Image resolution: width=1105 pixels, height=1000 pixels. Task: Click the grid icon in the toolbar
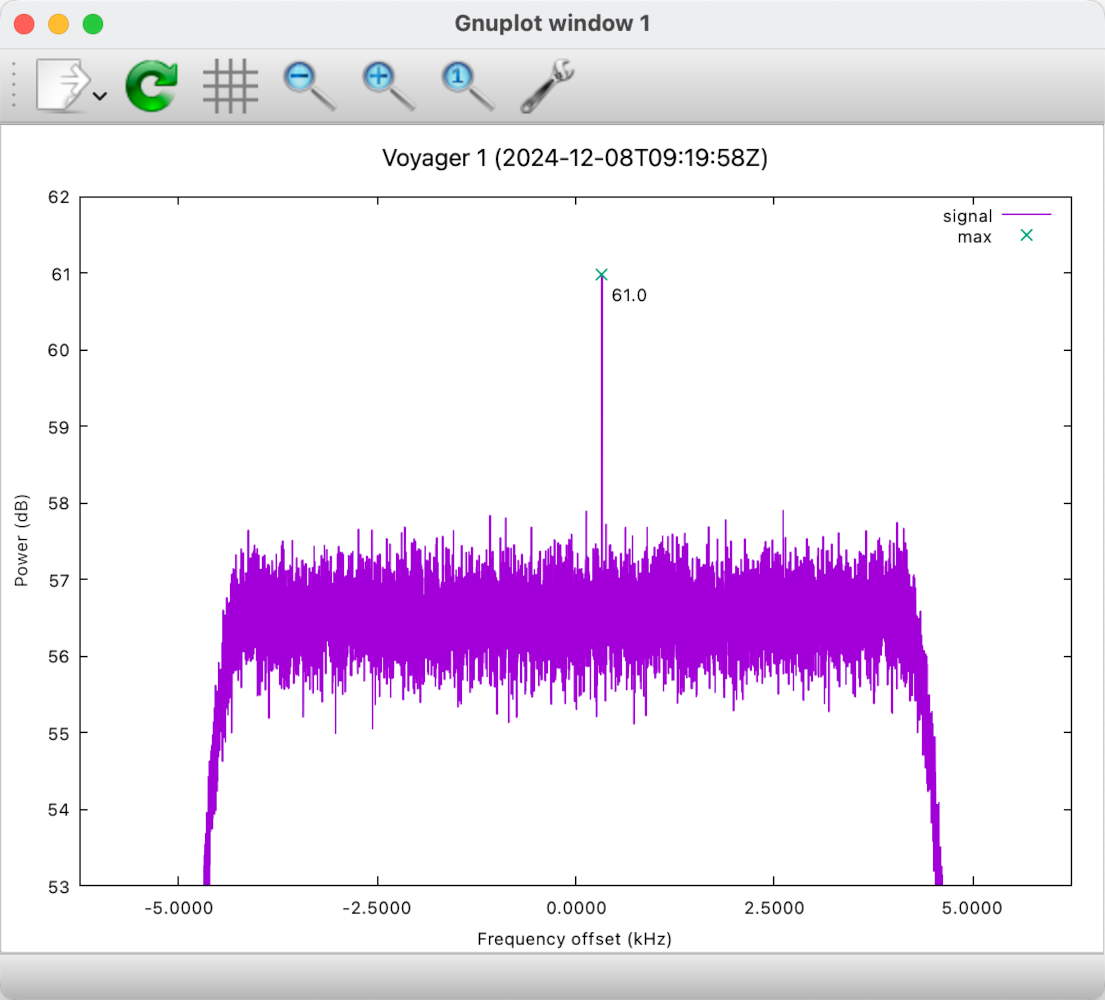(x=230, y=86)
